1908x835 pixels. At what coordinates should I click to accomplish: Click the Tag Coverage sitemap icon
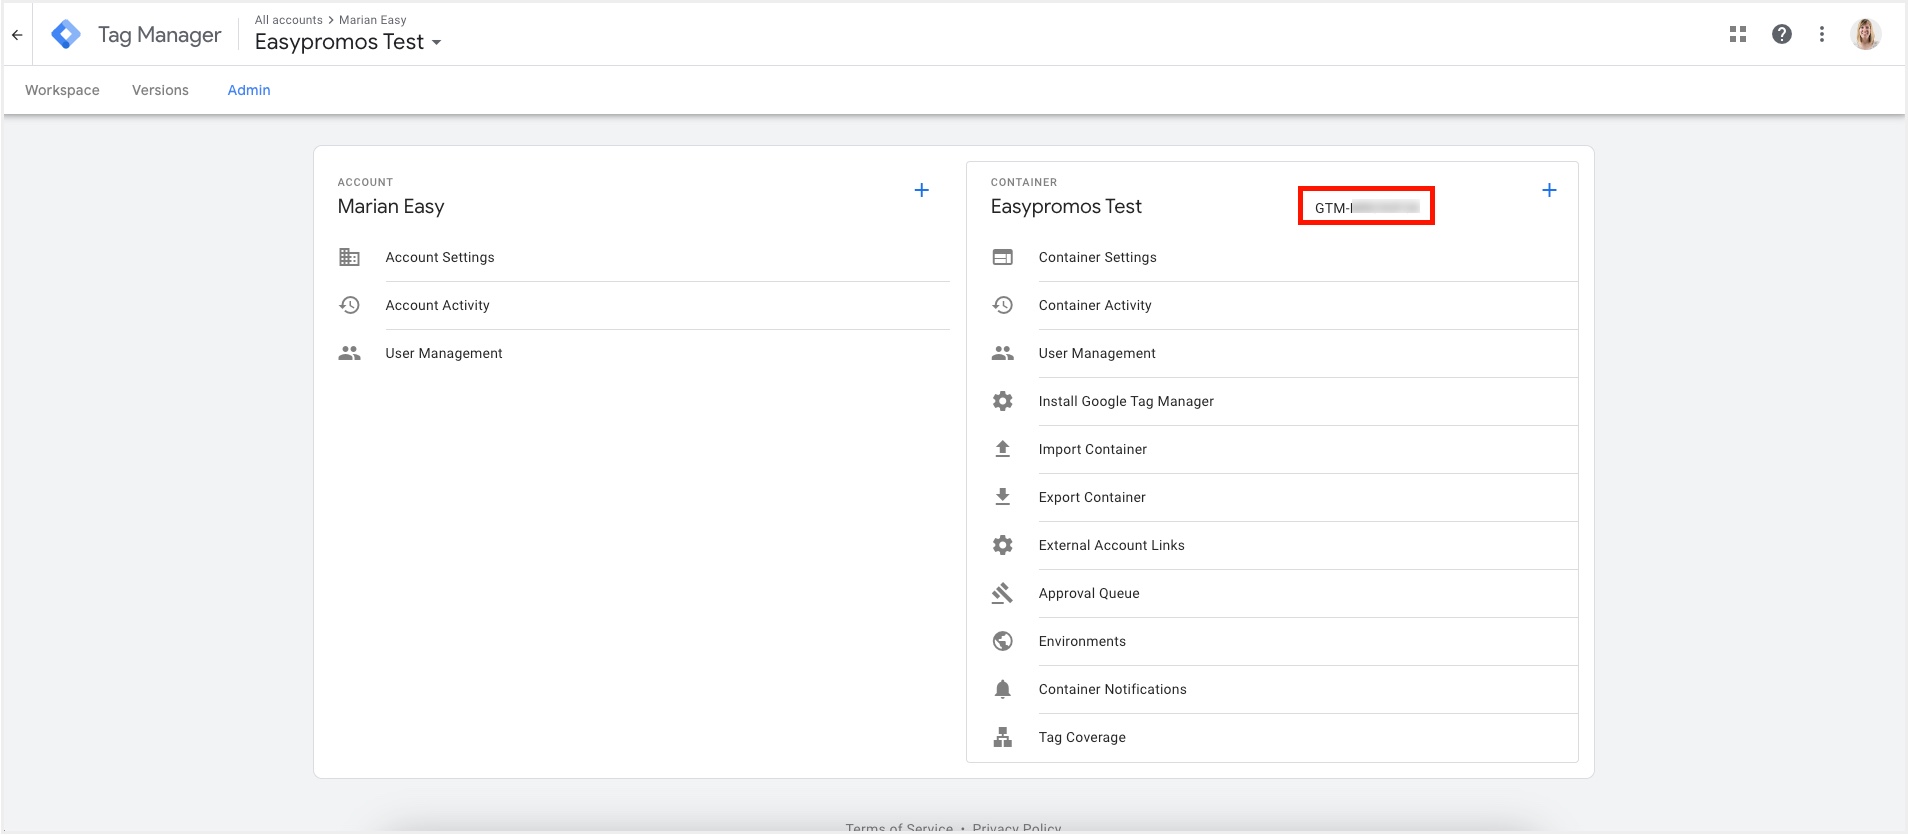pyautogui.click(x=1003, y=737)
